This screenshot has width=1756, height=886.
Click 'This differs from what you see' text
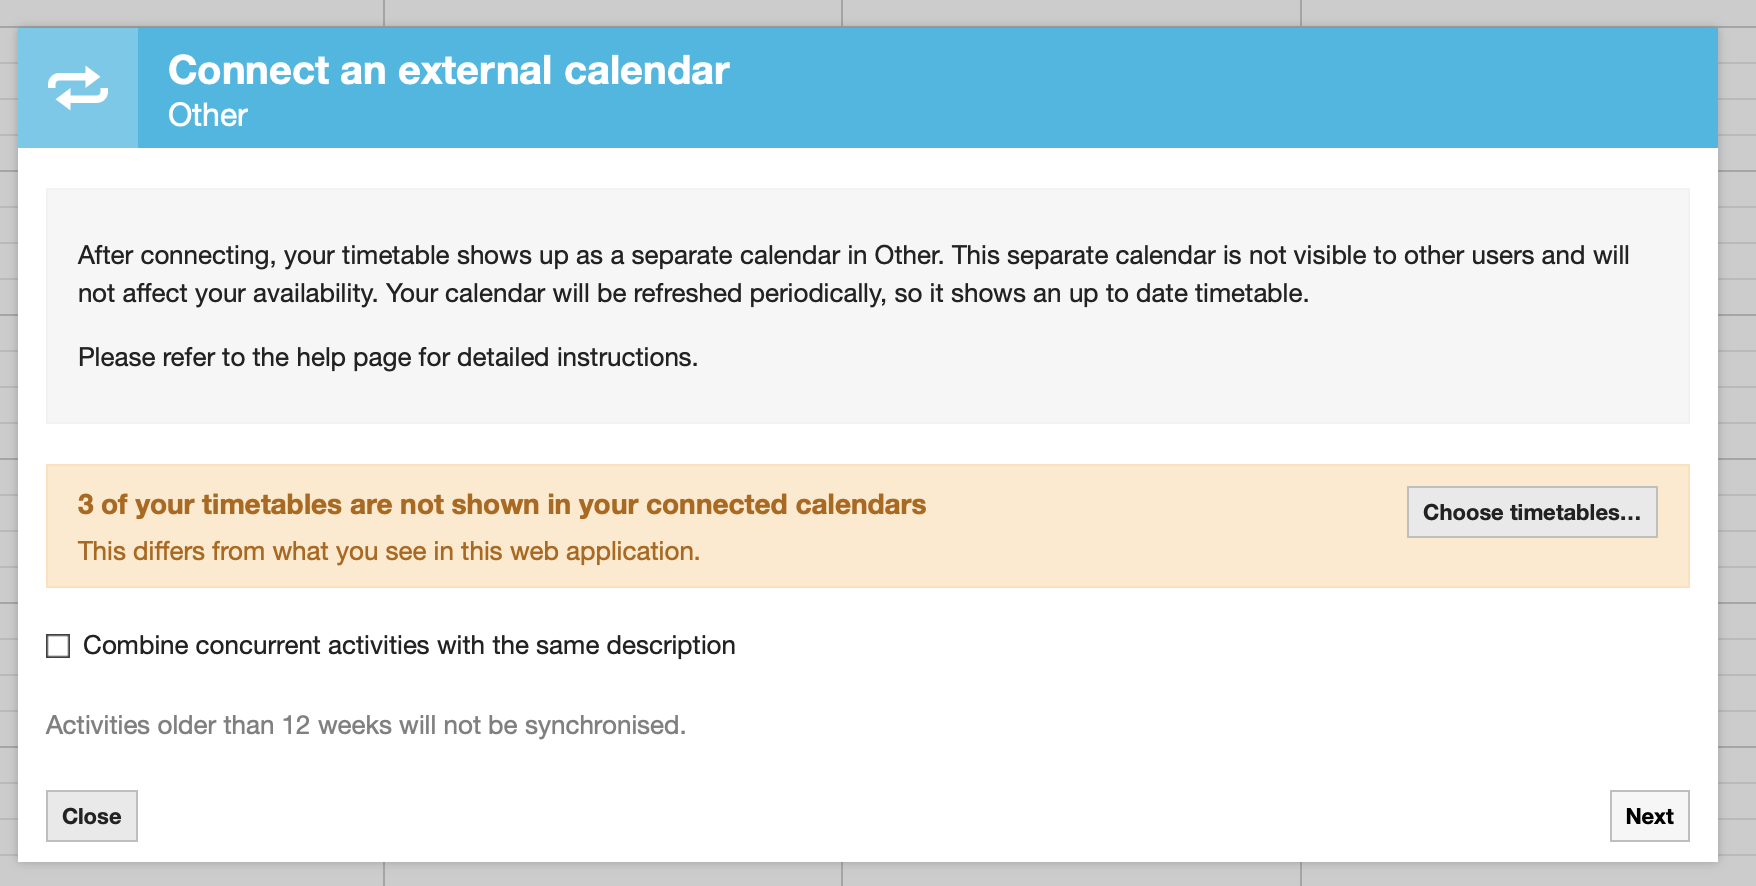click(x=388, y=551)
